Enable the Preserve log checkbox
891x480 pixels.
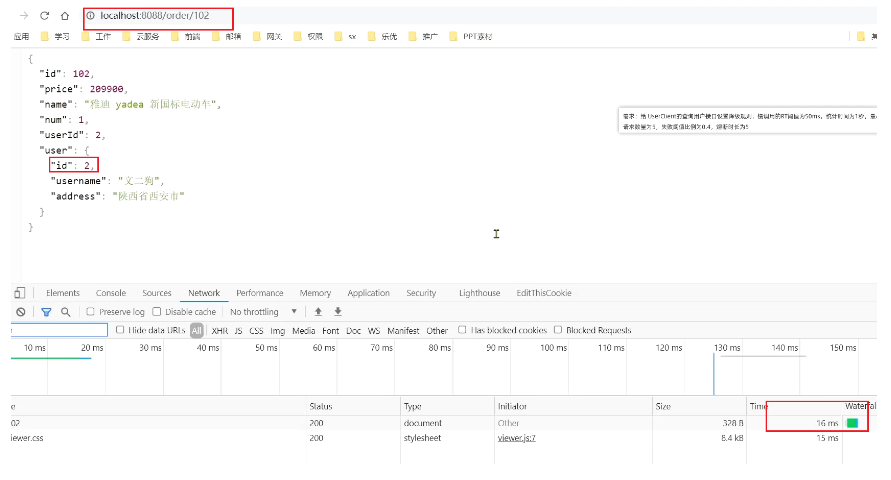tap(91, 312)
